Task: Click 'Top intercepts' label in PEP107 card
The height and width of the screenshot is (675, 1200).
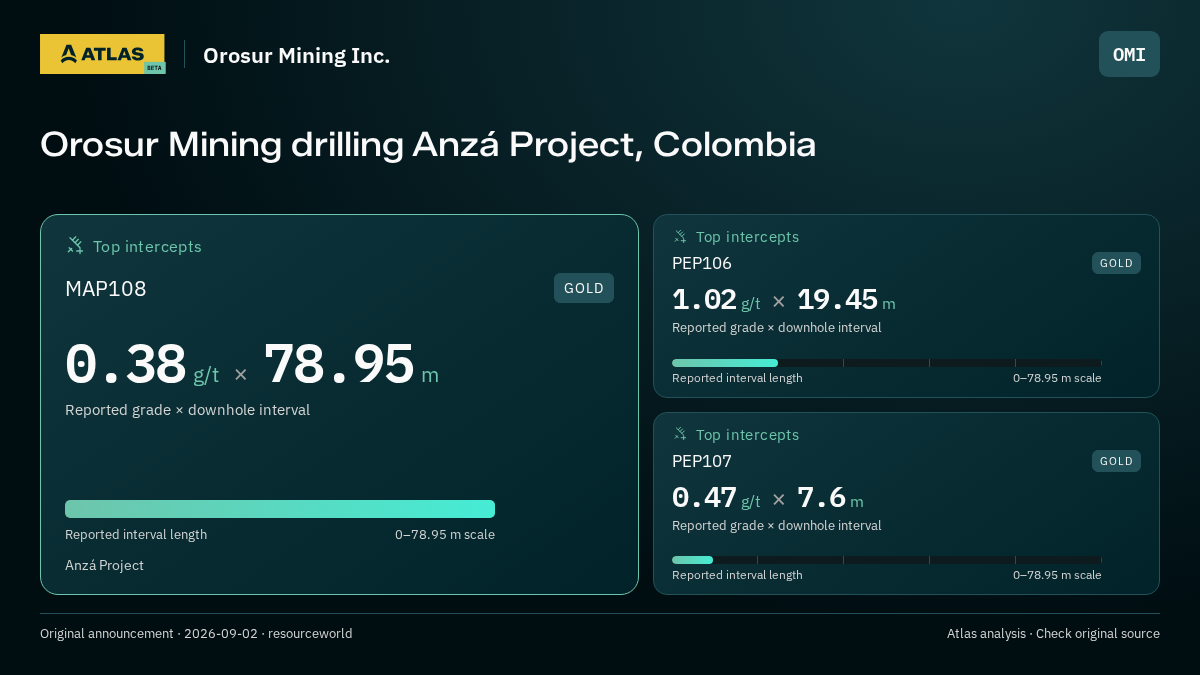Action: [748, 435]
